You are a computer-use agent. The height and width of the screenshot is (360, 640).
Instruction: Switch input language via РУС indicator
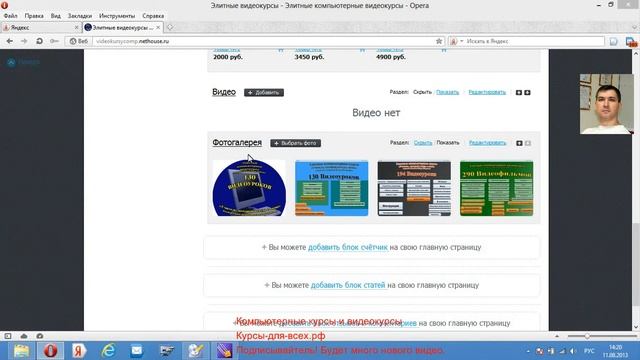pyautogui.click(x=589, y=351)
